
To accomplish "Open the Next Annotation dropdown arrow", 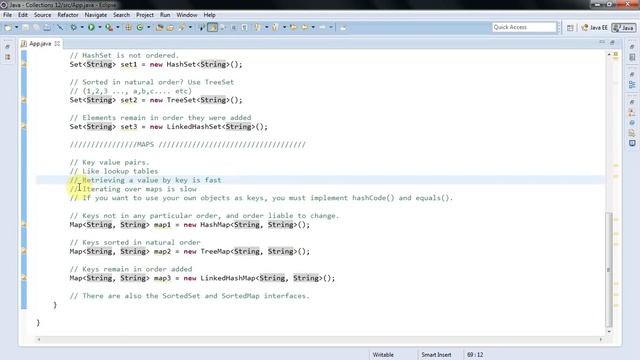I will (266, 27).
